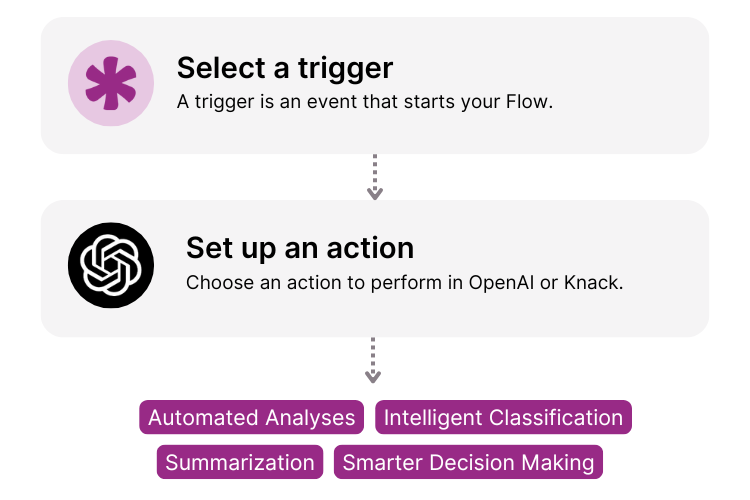Open the 'Select a trigger' heading
The height and width of the screenshot is (500, 750).
(x=285, y=68)
